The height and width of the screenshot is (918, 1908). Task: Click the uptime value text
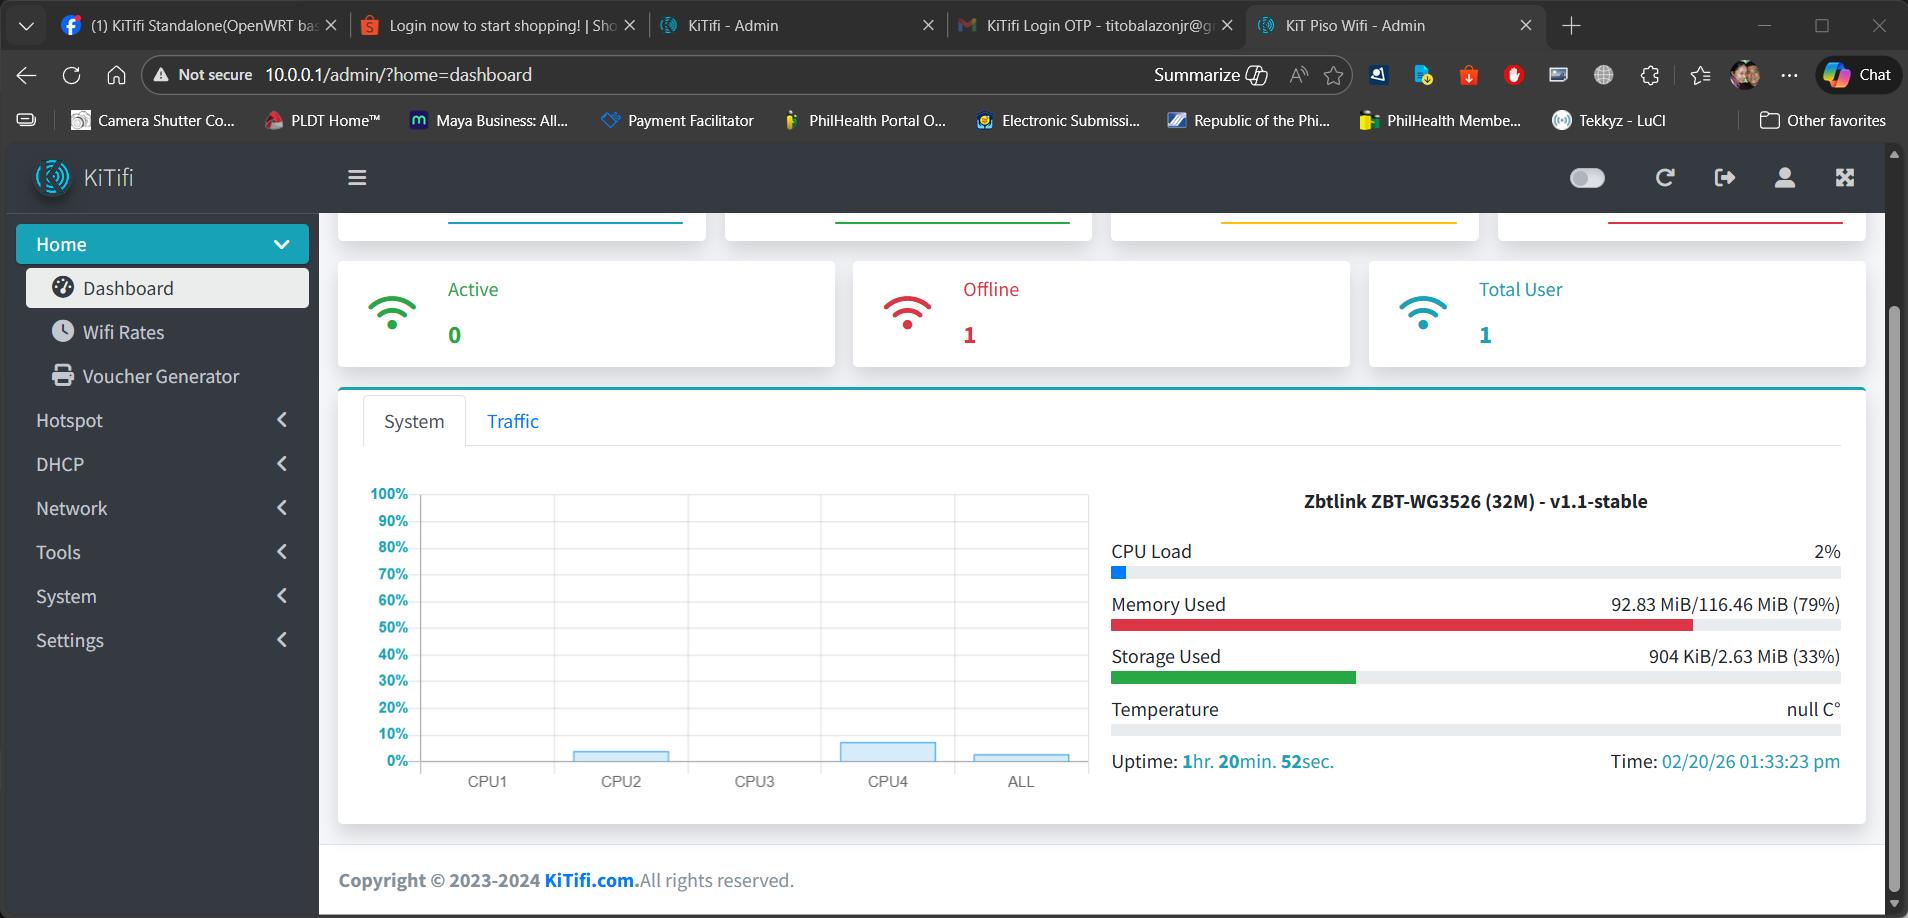1258,761
